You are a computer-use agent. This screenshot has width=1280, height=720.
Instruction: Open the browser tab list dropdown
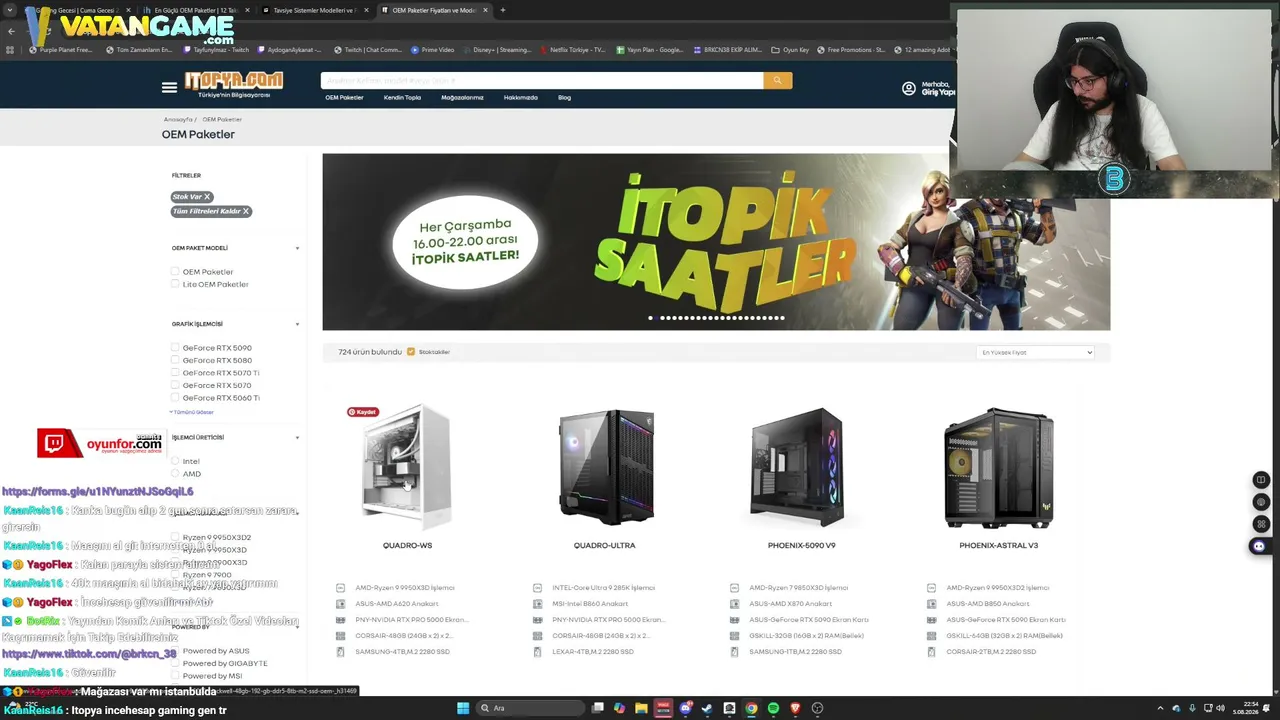pos(11,10)
